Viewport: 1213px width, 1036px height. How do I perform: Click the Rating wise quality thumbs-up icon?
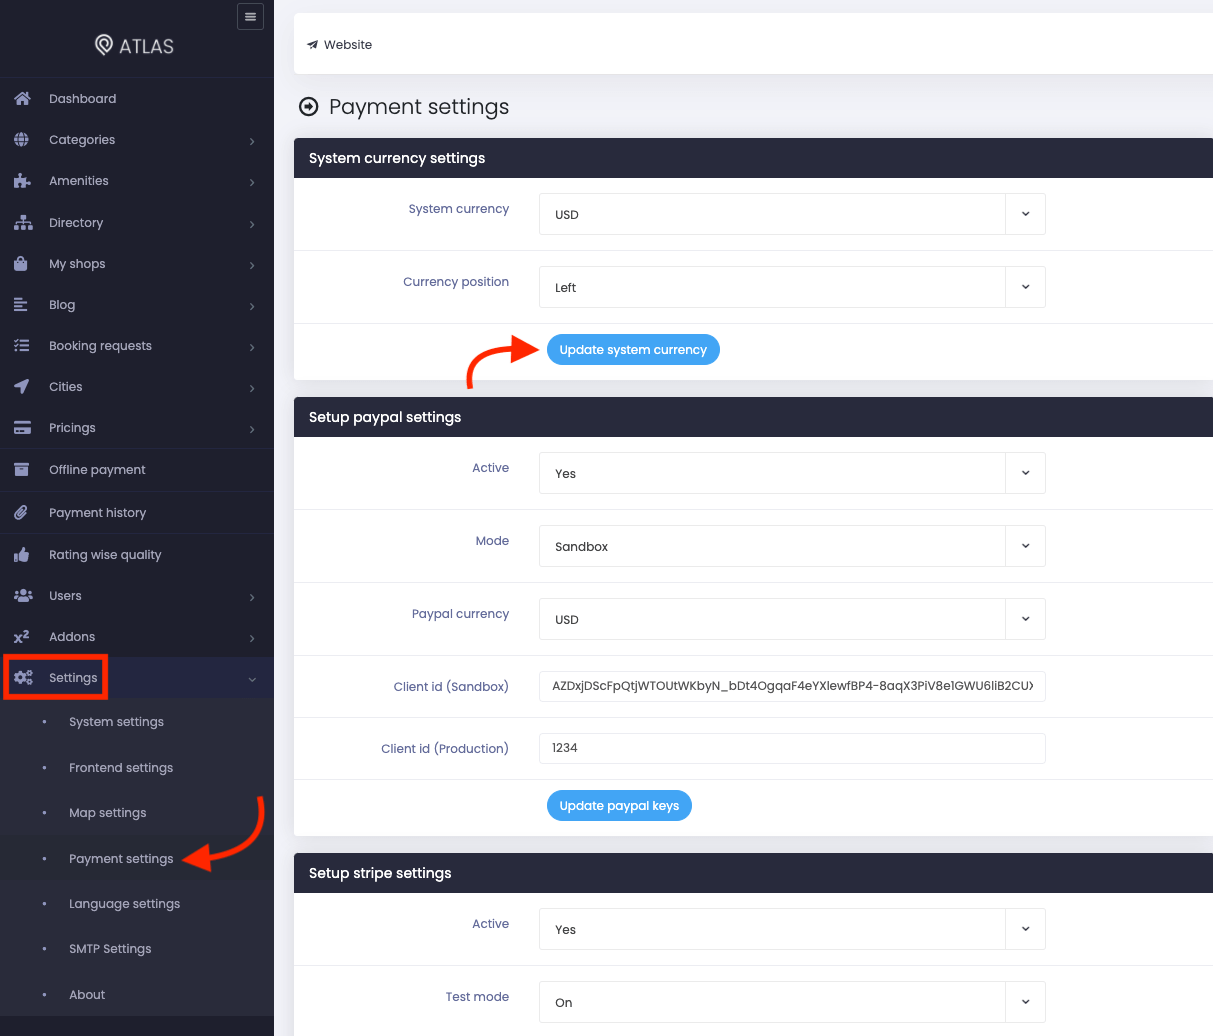(22, 555)
